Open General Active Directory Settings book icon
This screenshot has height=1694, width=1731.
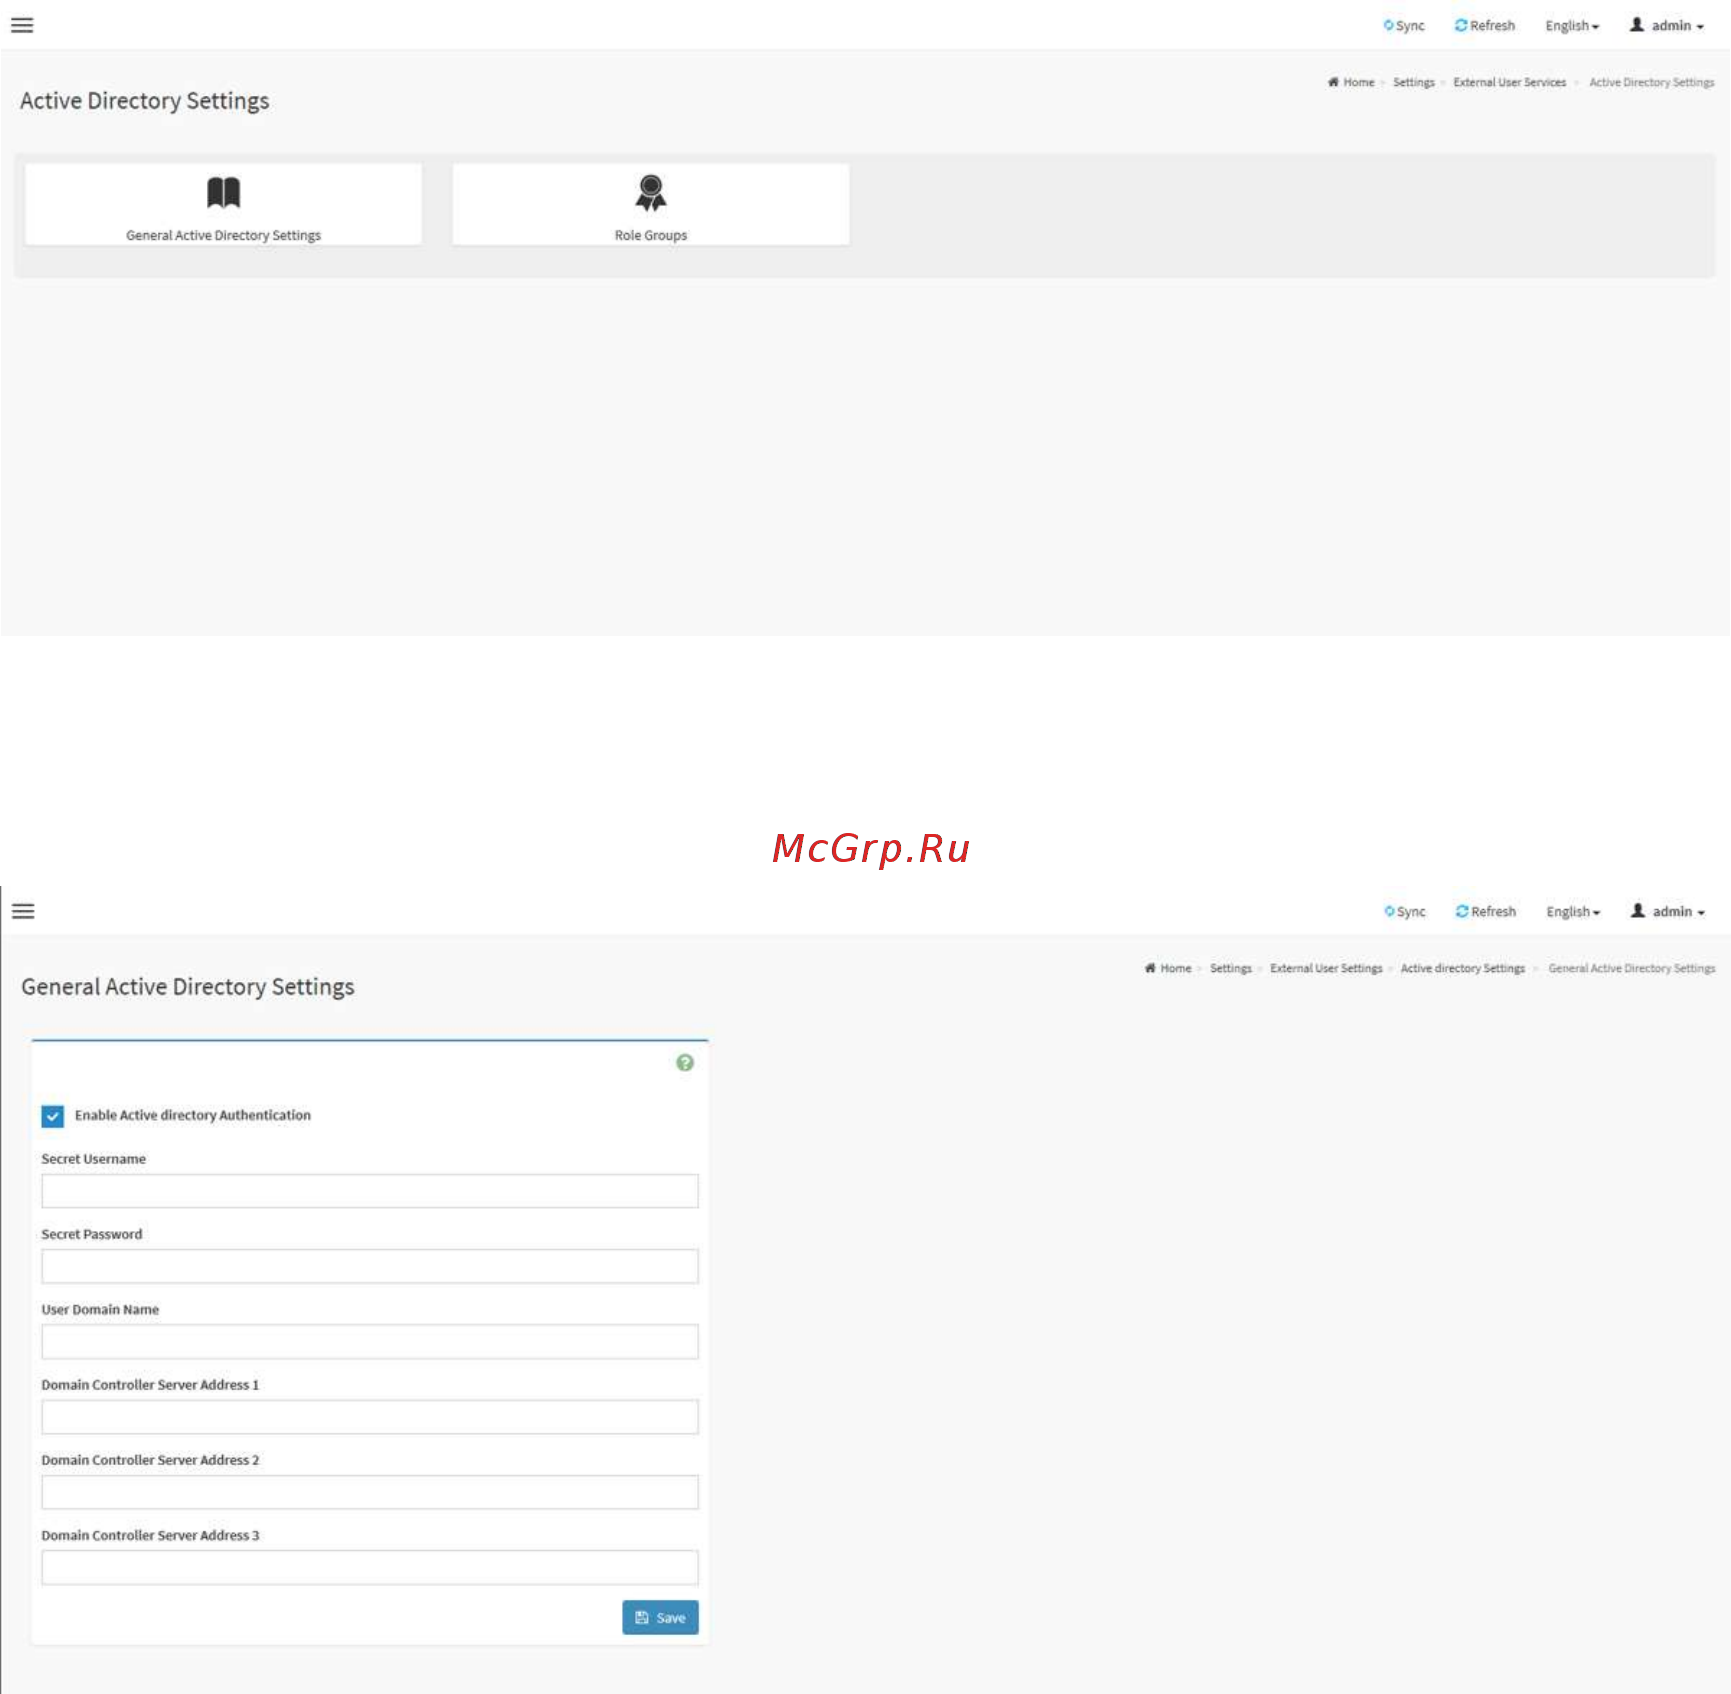(224, 192)
